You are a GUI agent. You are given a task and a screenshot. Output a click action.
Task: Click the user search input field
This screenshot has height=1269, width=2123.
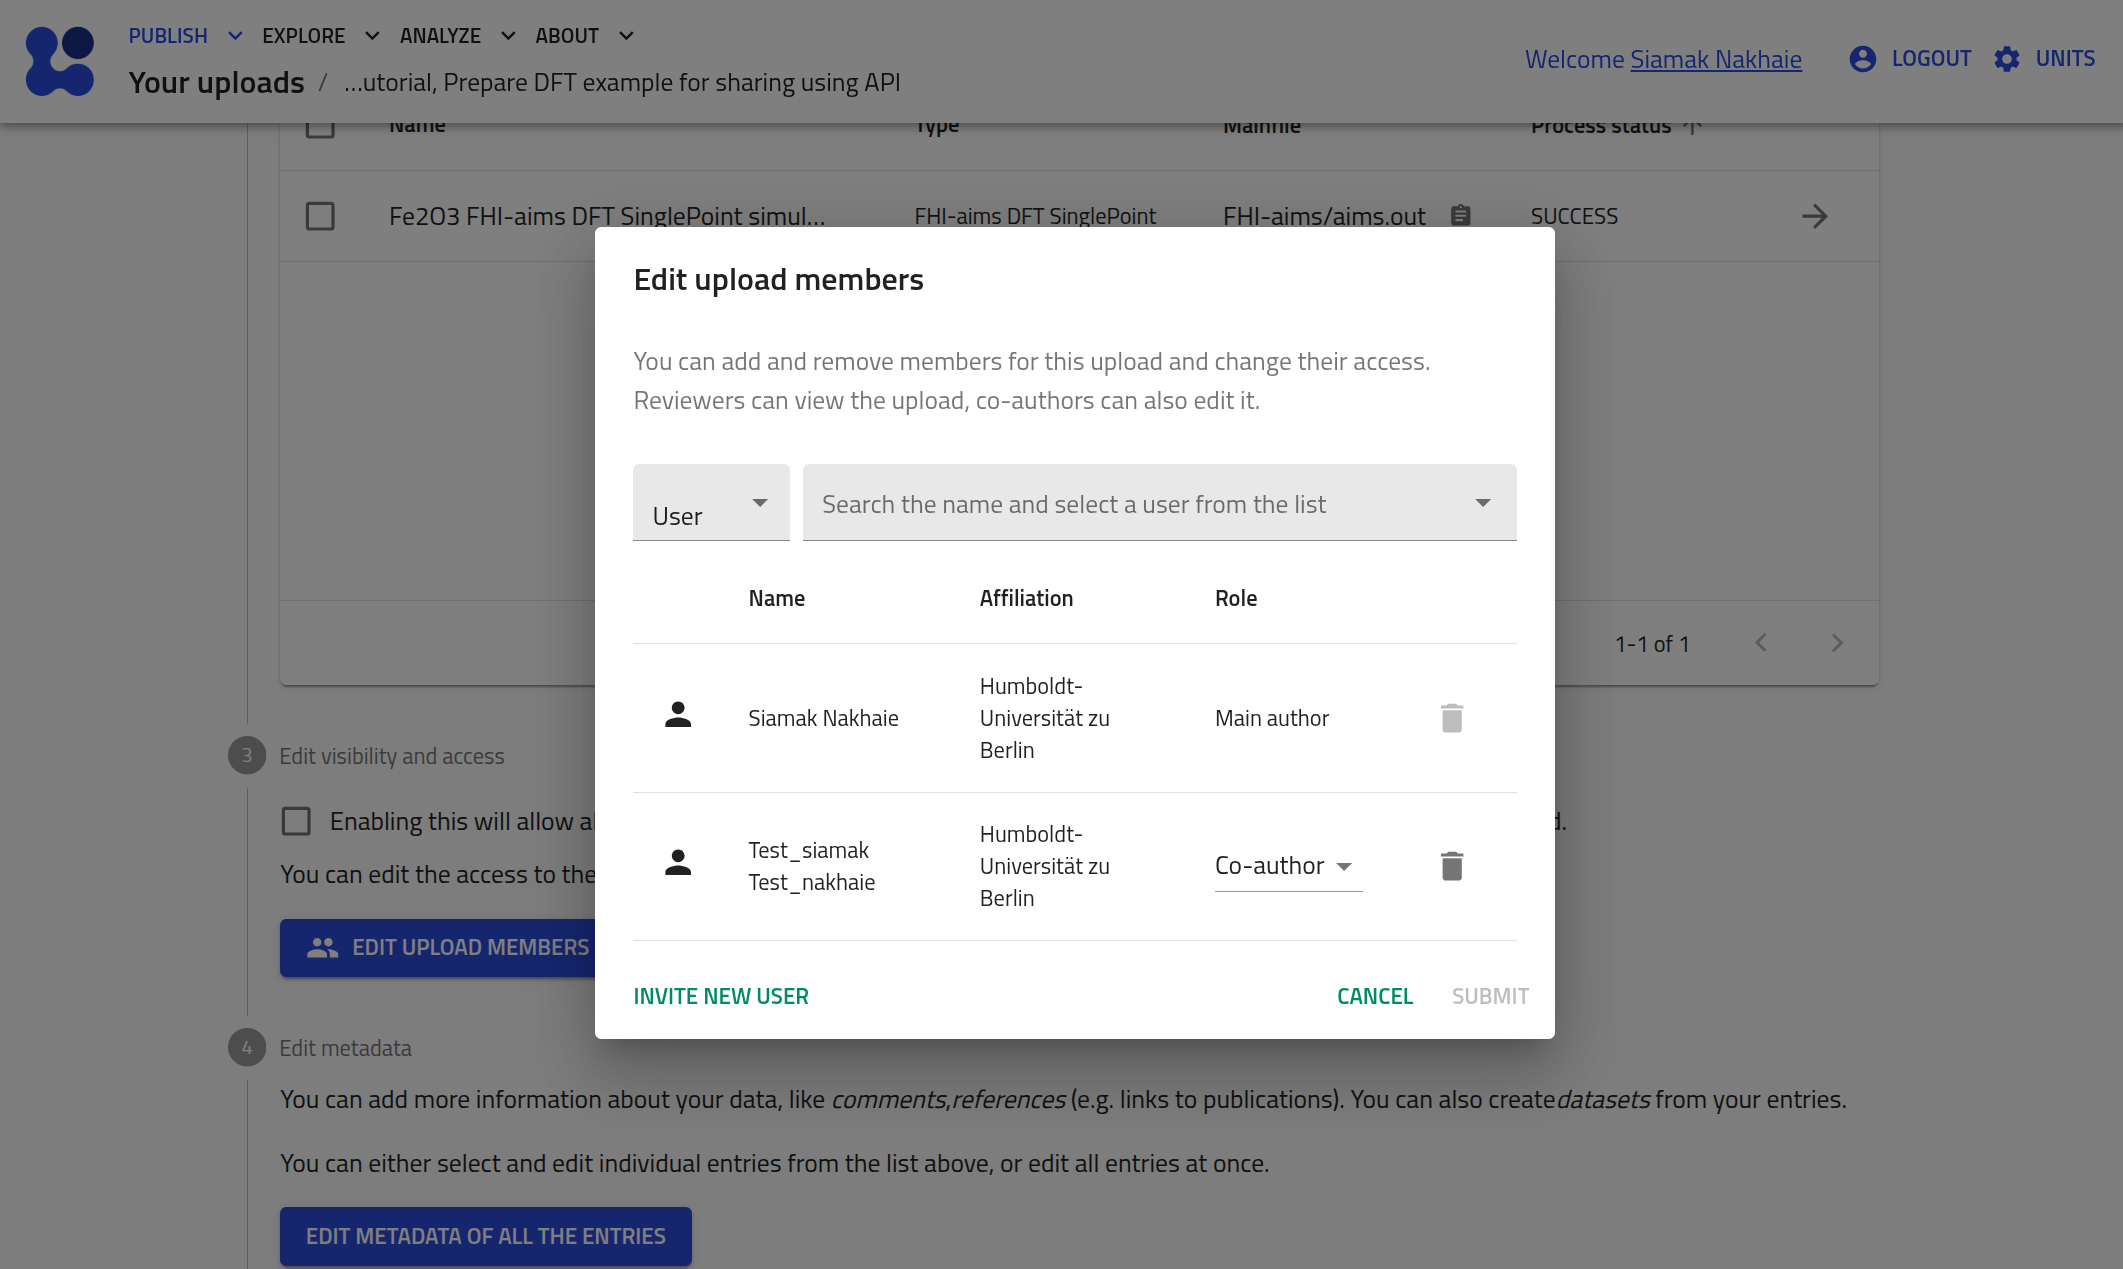click(x=1100, y=503)
